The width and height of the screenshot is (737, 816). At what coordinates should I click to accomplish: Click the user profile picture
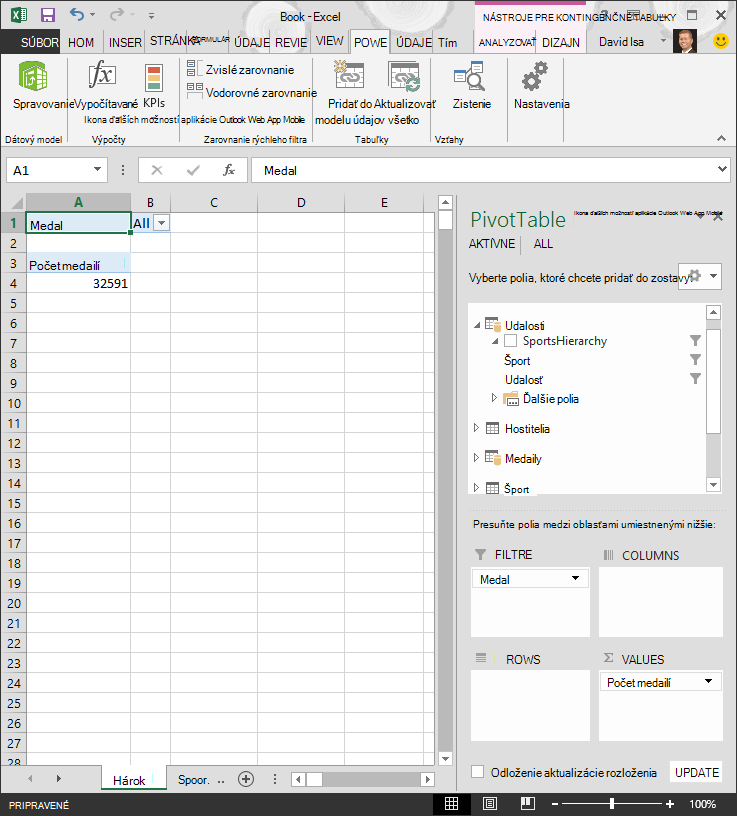tap(685, 41)
